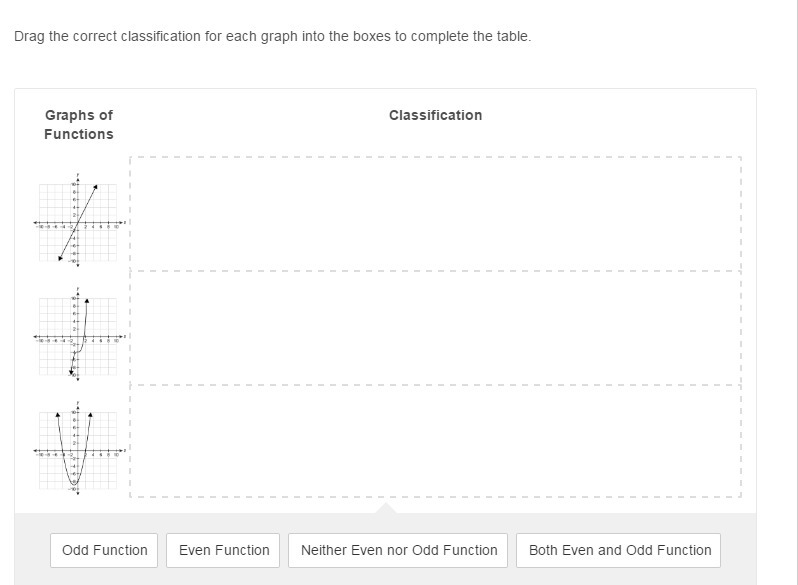The height and width of the screenshot is (585, 798).
Task: Click the drop box beside the line graph
Action: 435,213
